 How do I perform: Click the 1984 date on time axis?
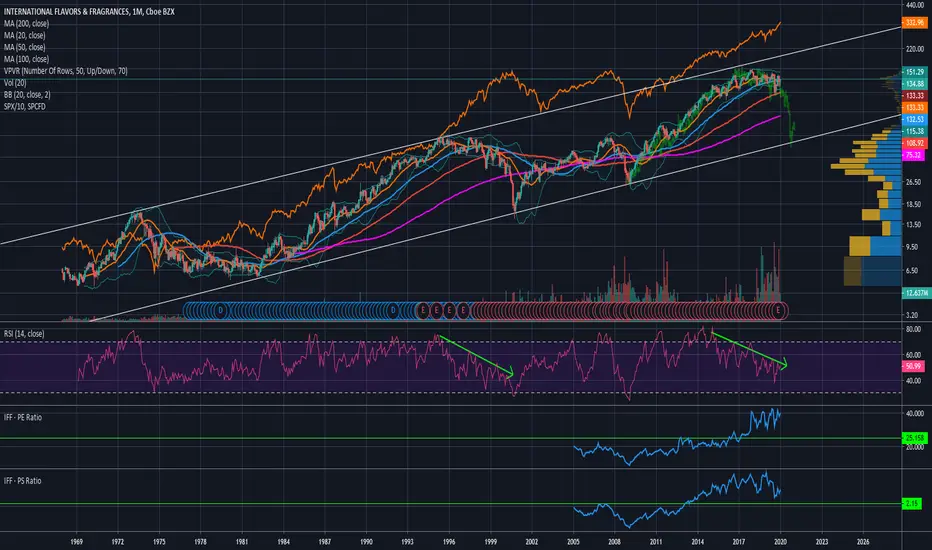point(283,542)
